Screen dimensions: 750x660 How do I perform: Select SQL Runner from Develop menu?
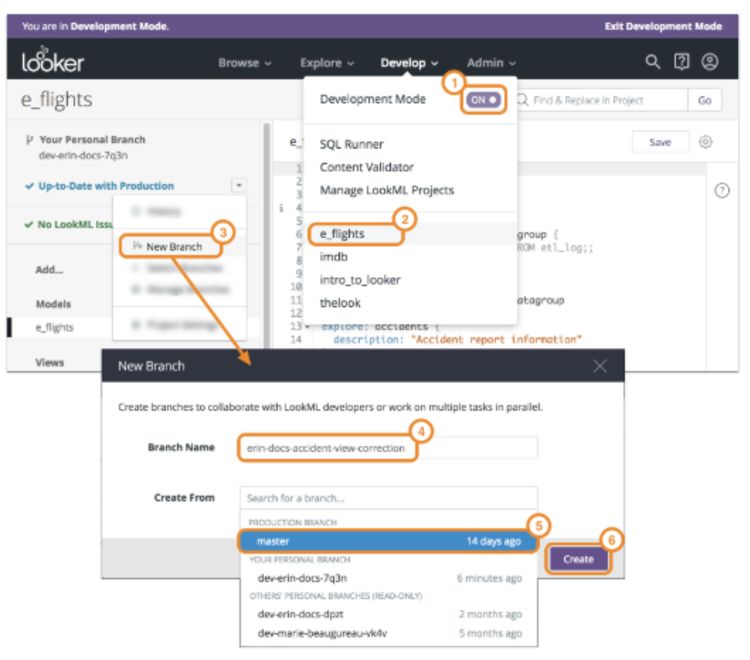tap(352, 144)
